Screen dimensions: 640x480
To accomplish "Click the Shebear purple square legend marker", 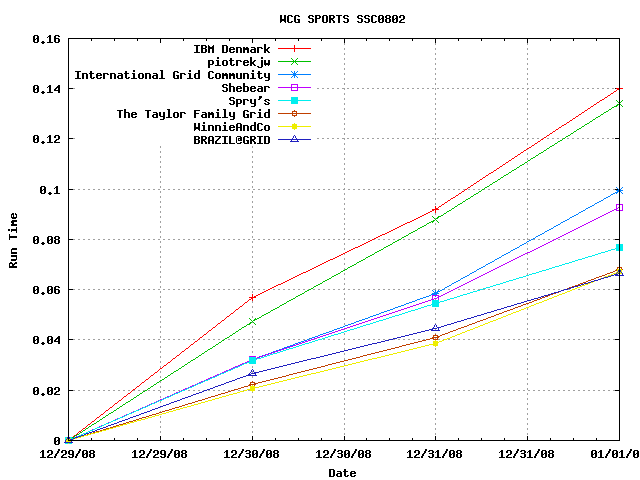I will click(x=293, y=88).
